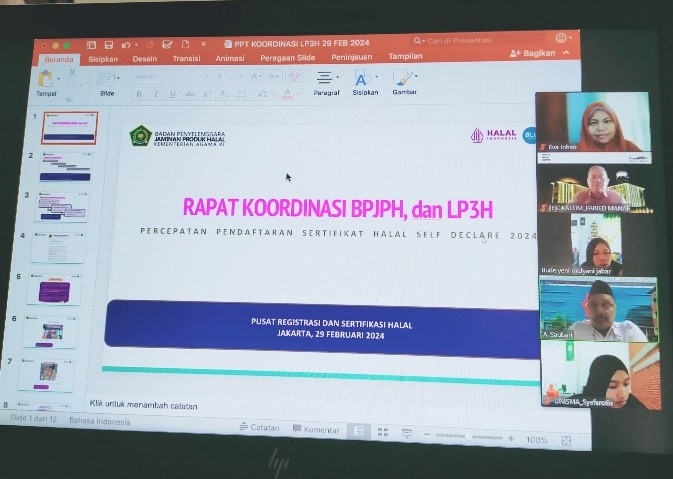Click the font color A swatch

(x=287, y=94)
